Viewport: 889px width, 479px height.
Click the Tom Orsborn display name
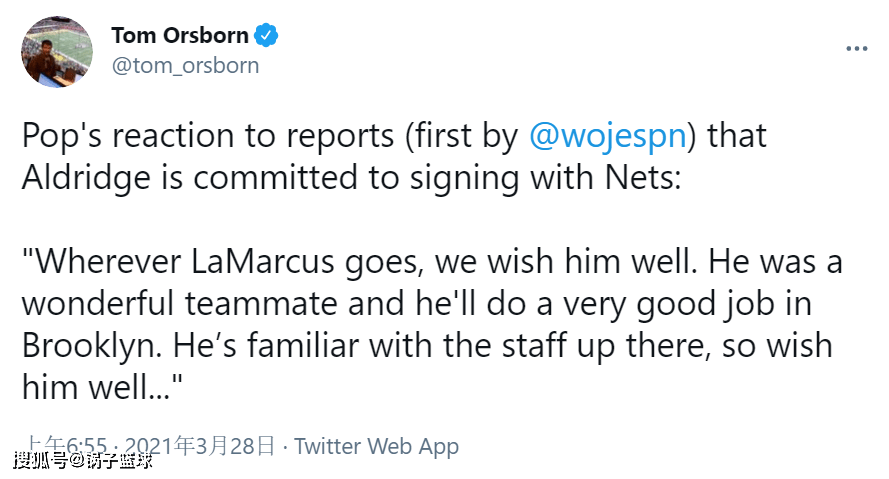coord(180,35)
